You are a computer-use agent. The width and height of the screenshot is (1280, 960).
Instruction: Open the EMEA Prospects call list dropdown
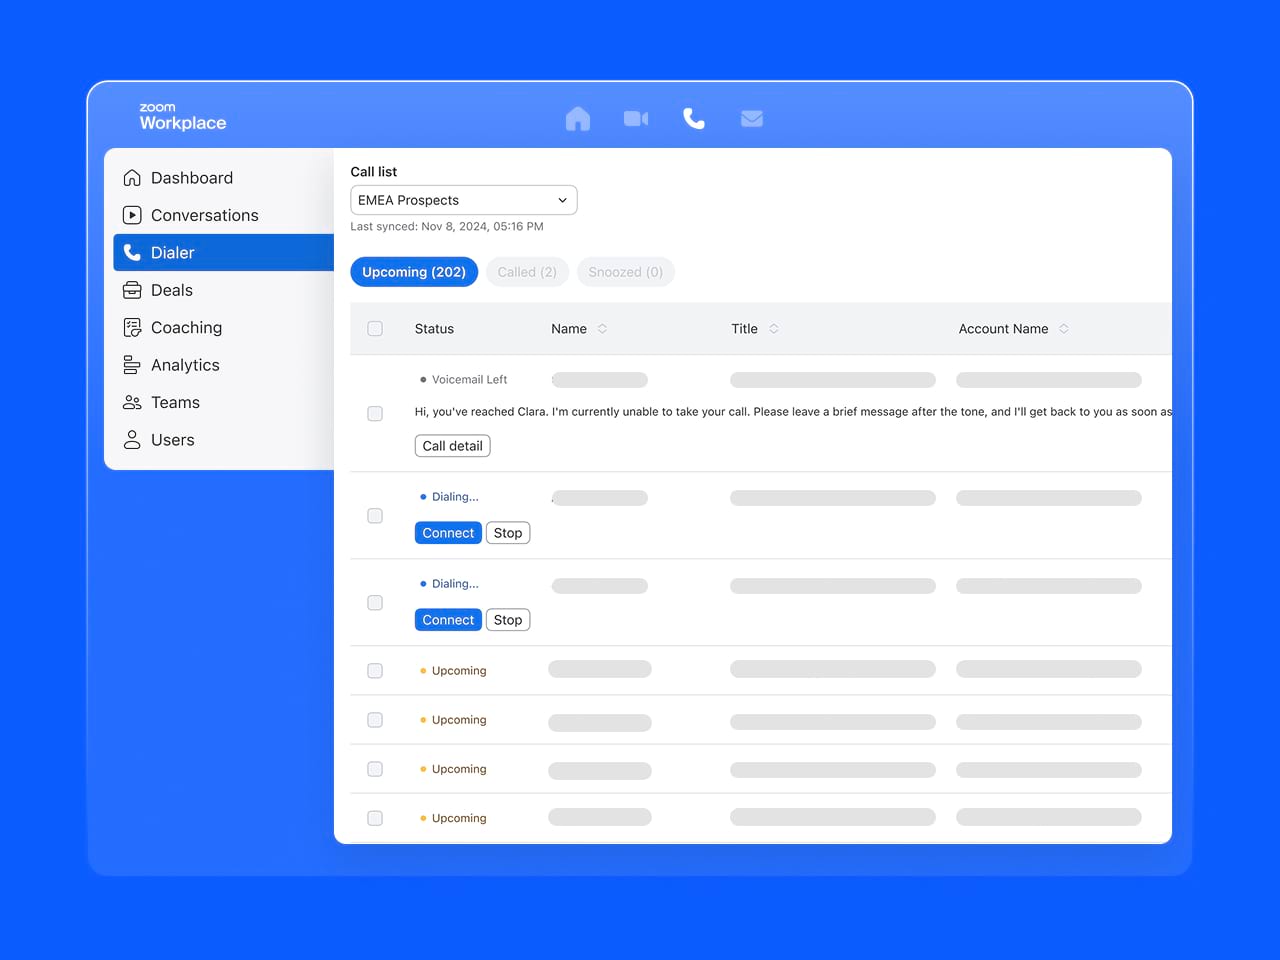463,200
